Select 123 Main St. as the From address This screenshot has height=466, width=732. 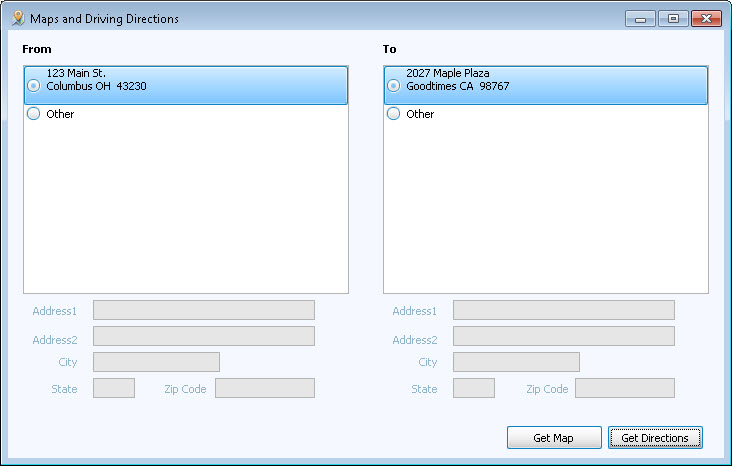pyautogui.click(x=34, y=86)
